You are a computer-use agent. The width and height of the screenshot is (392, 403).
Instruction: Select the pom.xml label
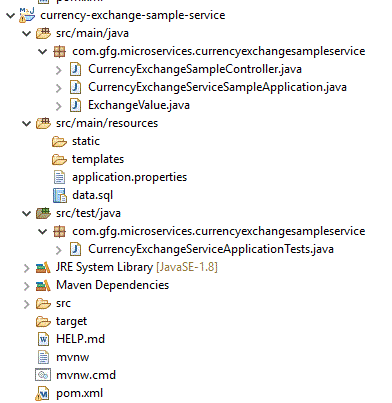point(80,393)
